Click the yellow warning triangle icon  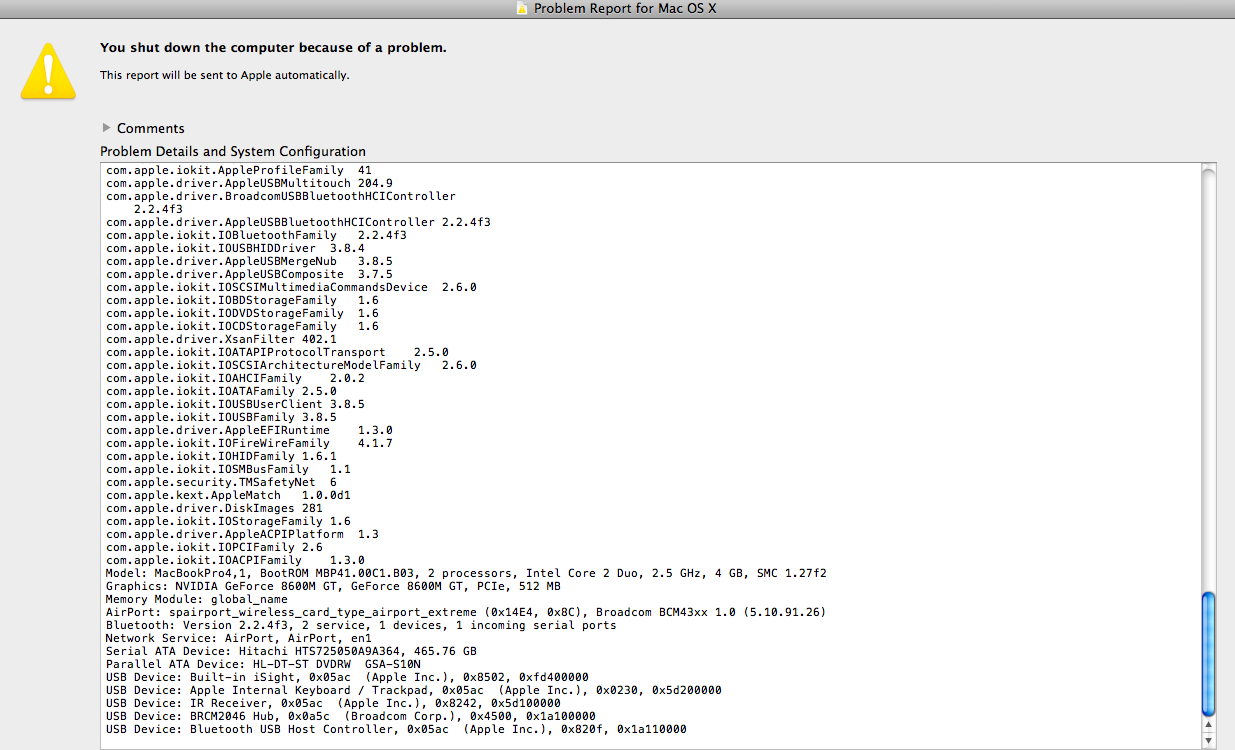(48, 72)
